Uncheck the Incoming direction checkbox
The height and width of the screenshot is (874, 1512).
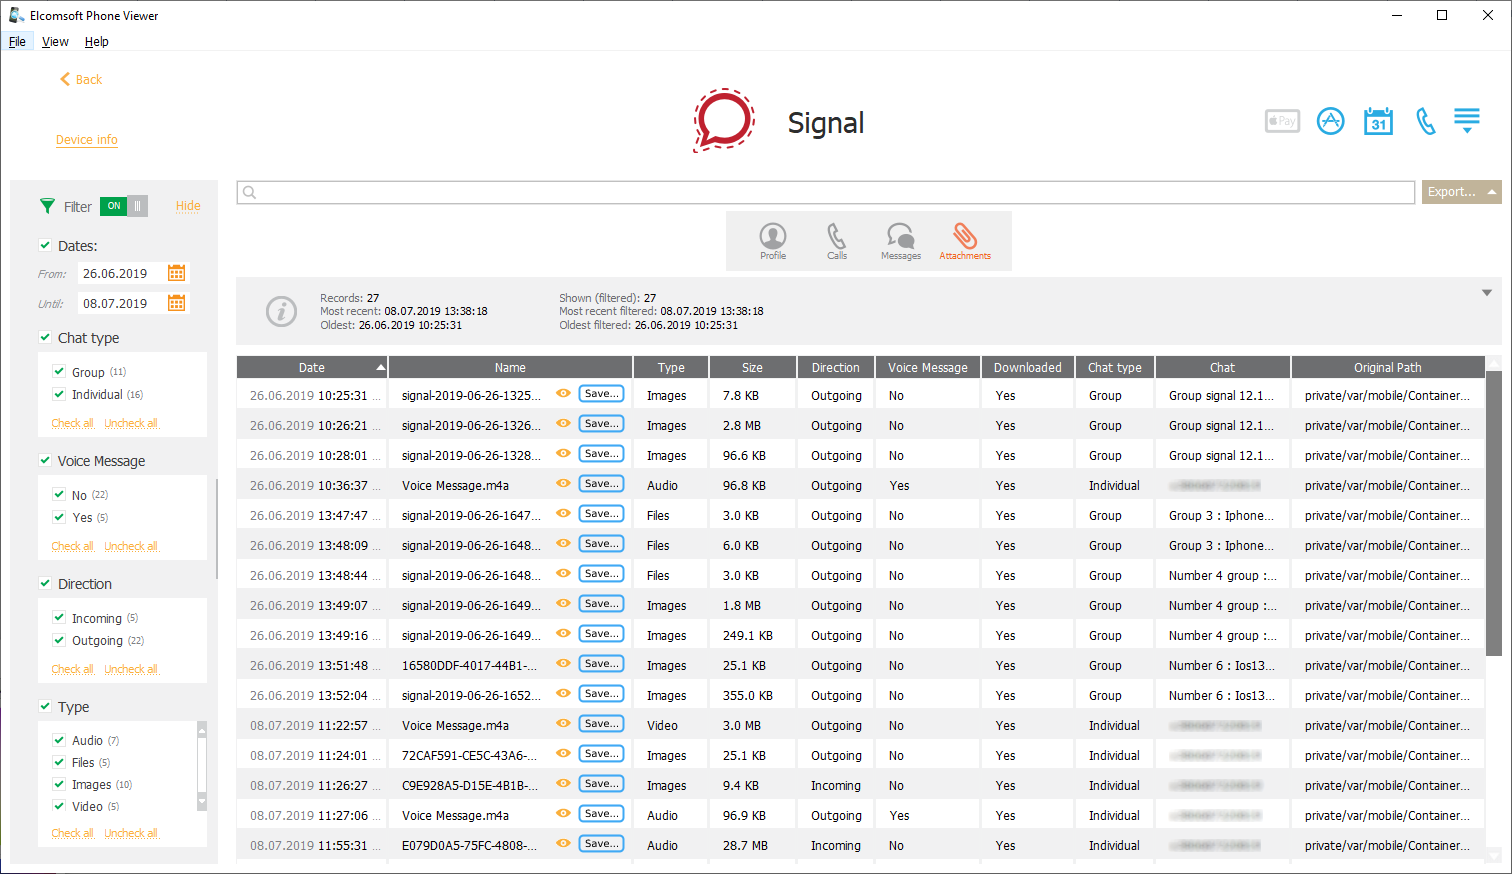pyautogui.click(x=59, y=618)
